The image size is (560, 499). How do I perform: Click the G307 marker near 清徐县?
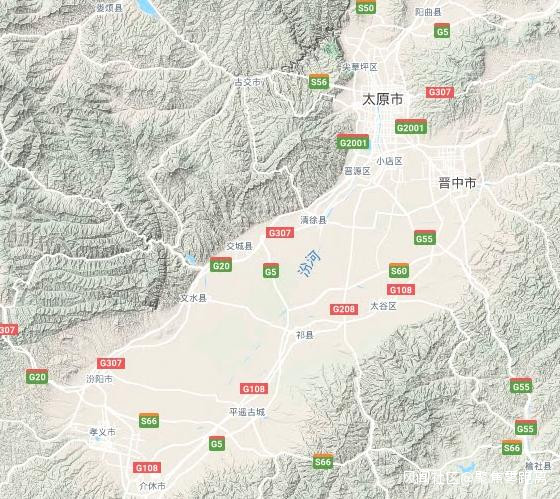point(280,233)
